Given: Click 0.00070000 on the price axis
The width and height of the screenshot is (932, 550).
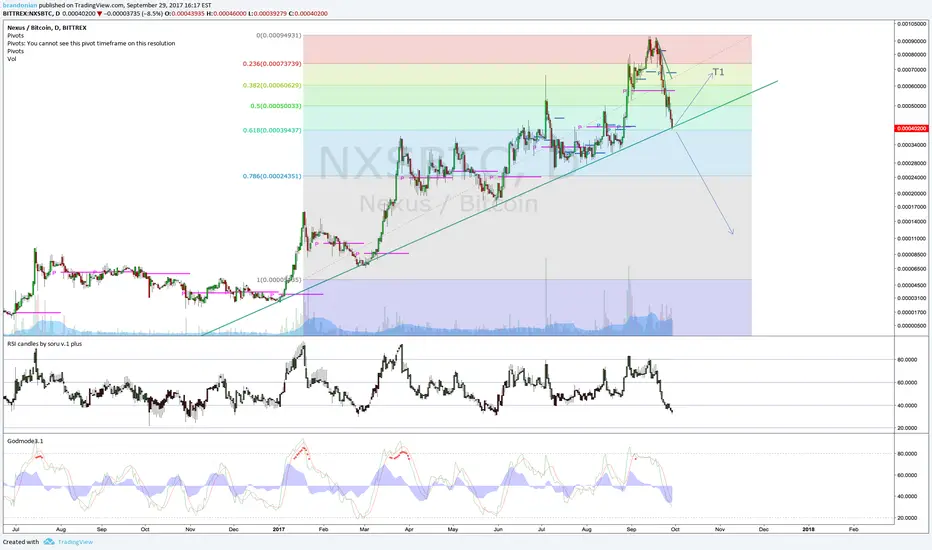Looking at the screenshot, I should pyautogui.click(x=912, y=70).
